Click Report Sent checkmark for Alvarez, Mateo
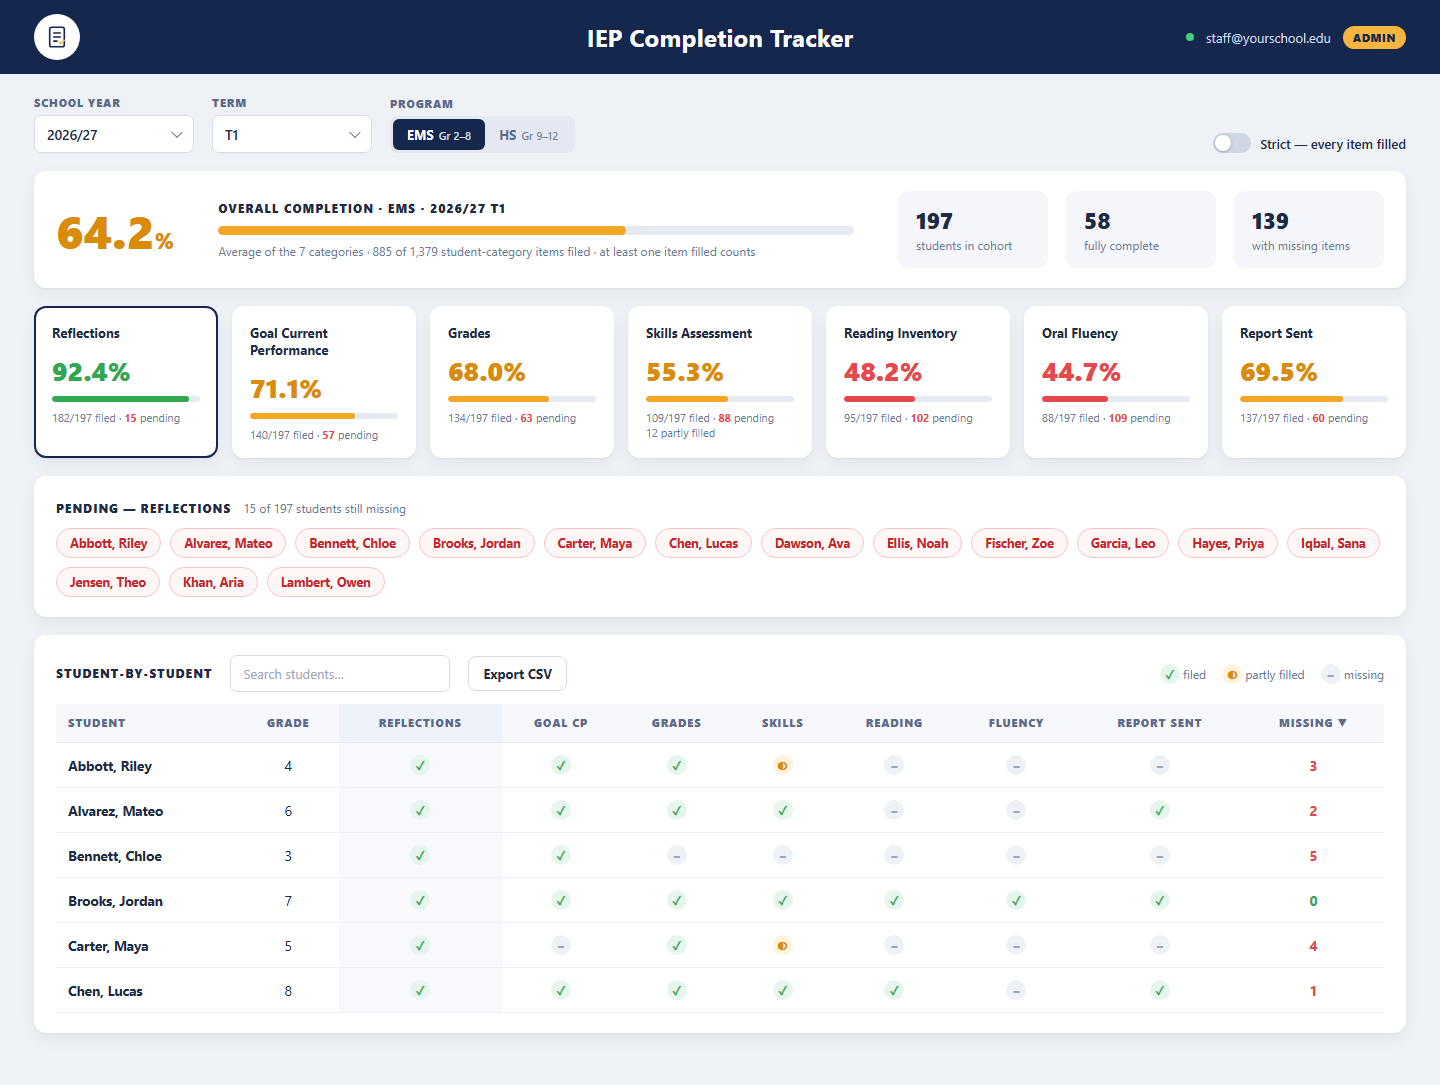This screenshot has width=1440, height=1085. 1160,810
